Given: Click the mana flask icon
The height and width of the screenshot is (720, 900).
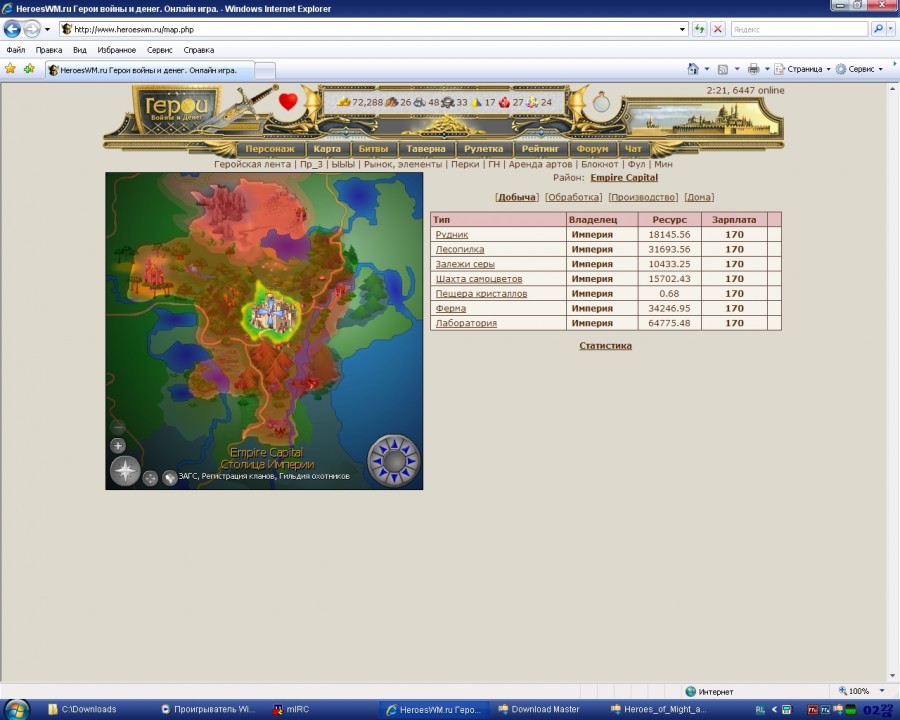Looking at the screenshot, I should click(601, 102).
